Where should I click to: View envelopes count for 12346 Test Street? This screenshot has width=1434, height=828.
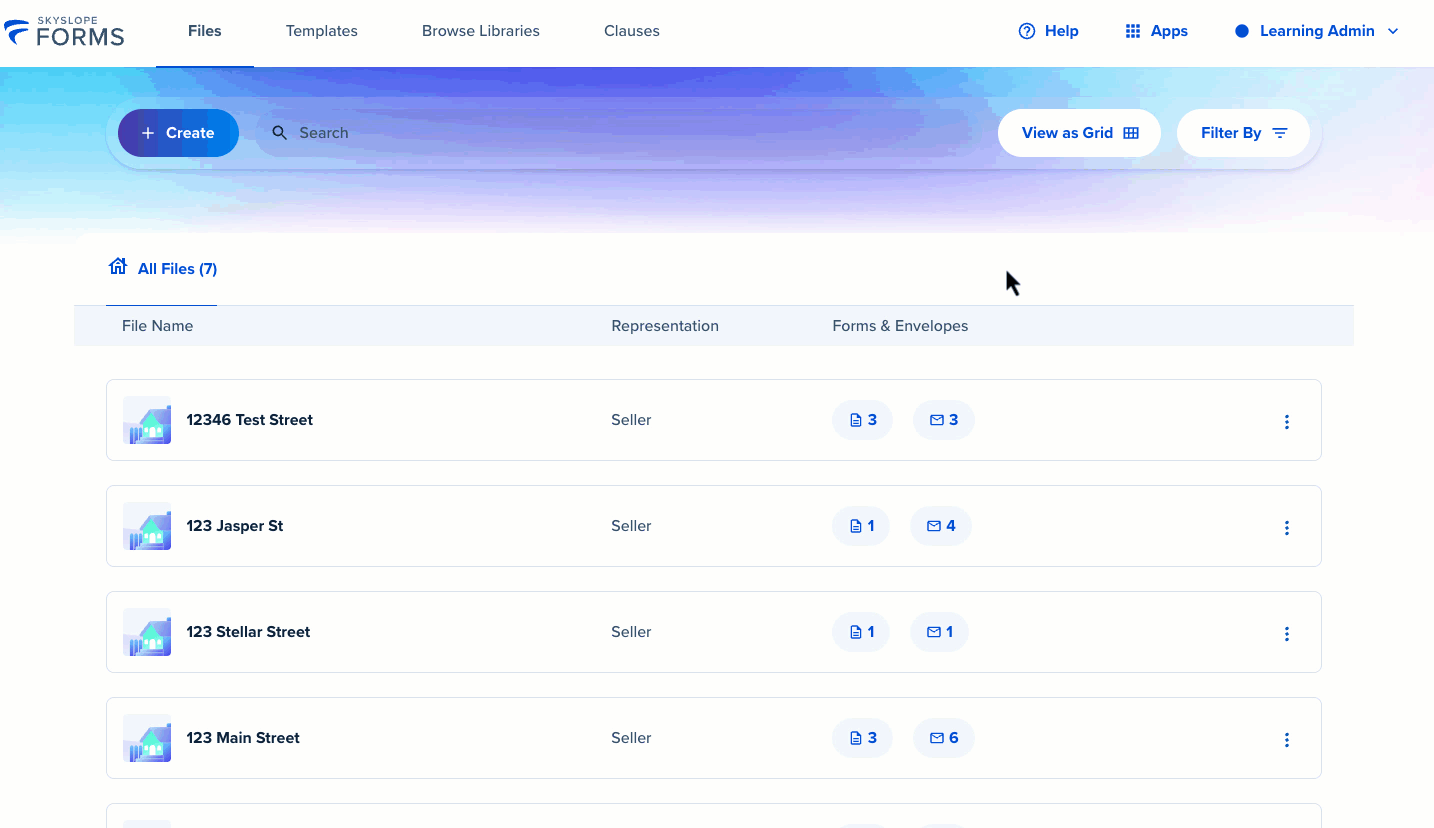pos(944,420)
